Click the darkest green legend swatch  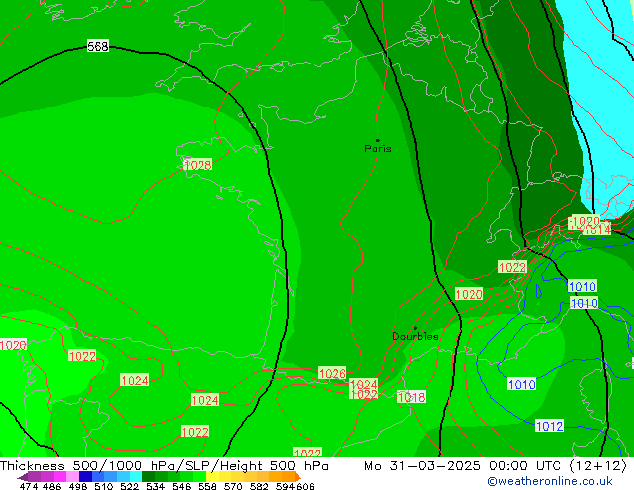point(148,477)
